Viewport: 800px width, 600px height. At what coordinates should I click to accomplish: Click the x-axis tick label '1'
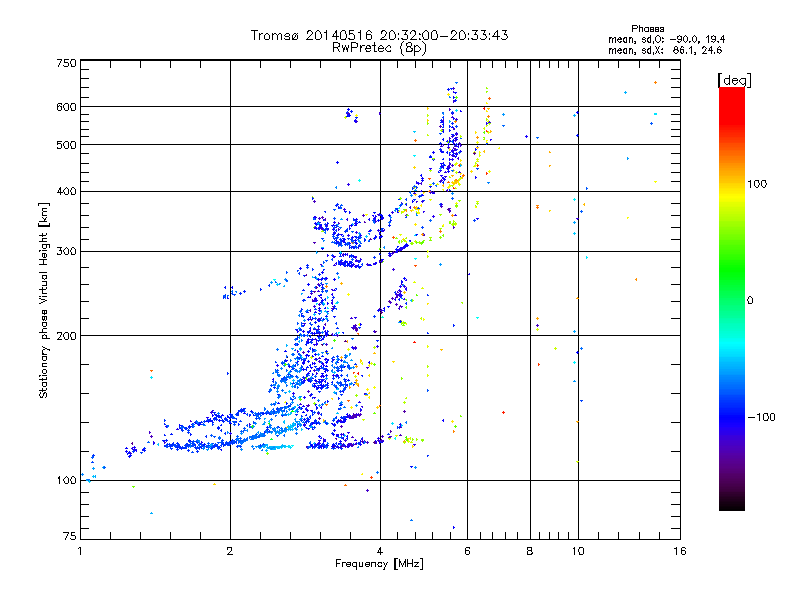[80, 551]
